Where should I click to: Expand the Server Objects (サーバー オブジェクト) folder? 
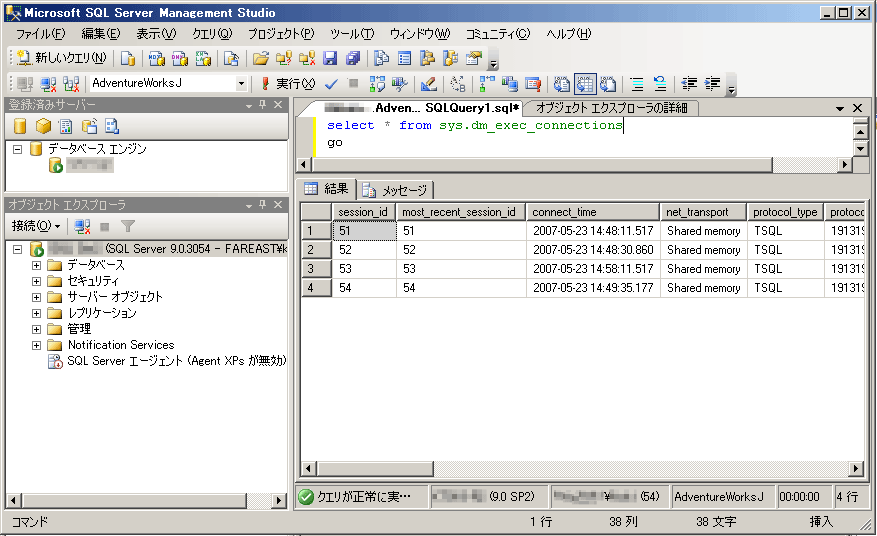pos(36,297)
